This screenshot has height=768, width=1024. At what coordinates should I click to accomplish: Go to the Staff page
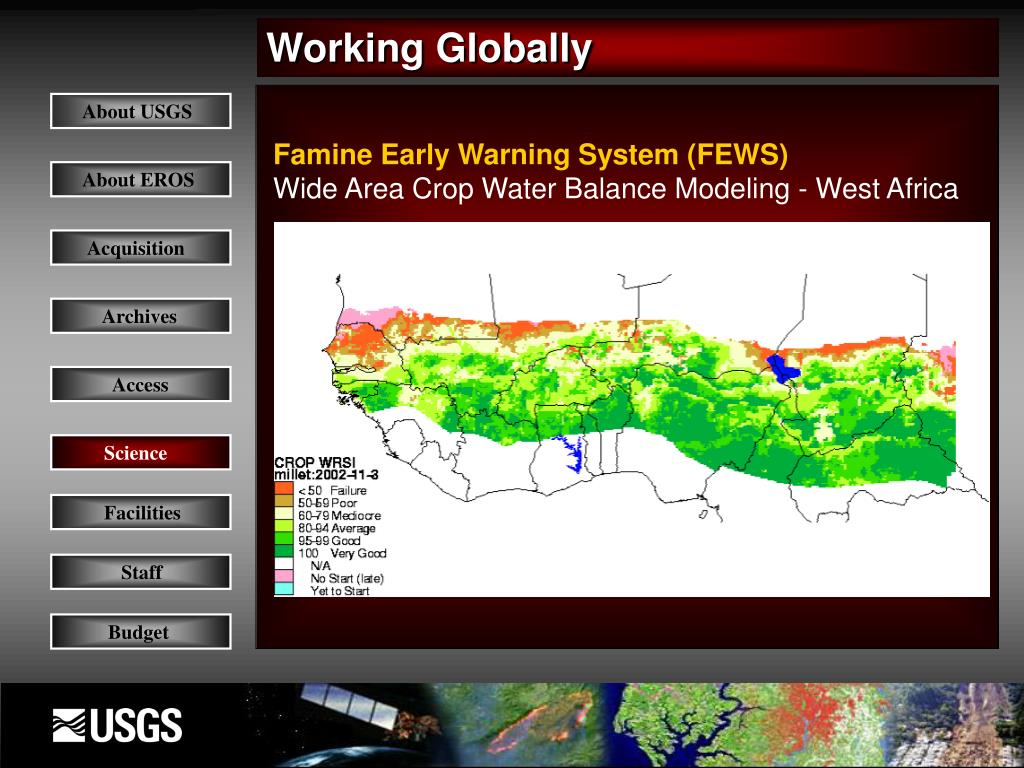[140, 572]
